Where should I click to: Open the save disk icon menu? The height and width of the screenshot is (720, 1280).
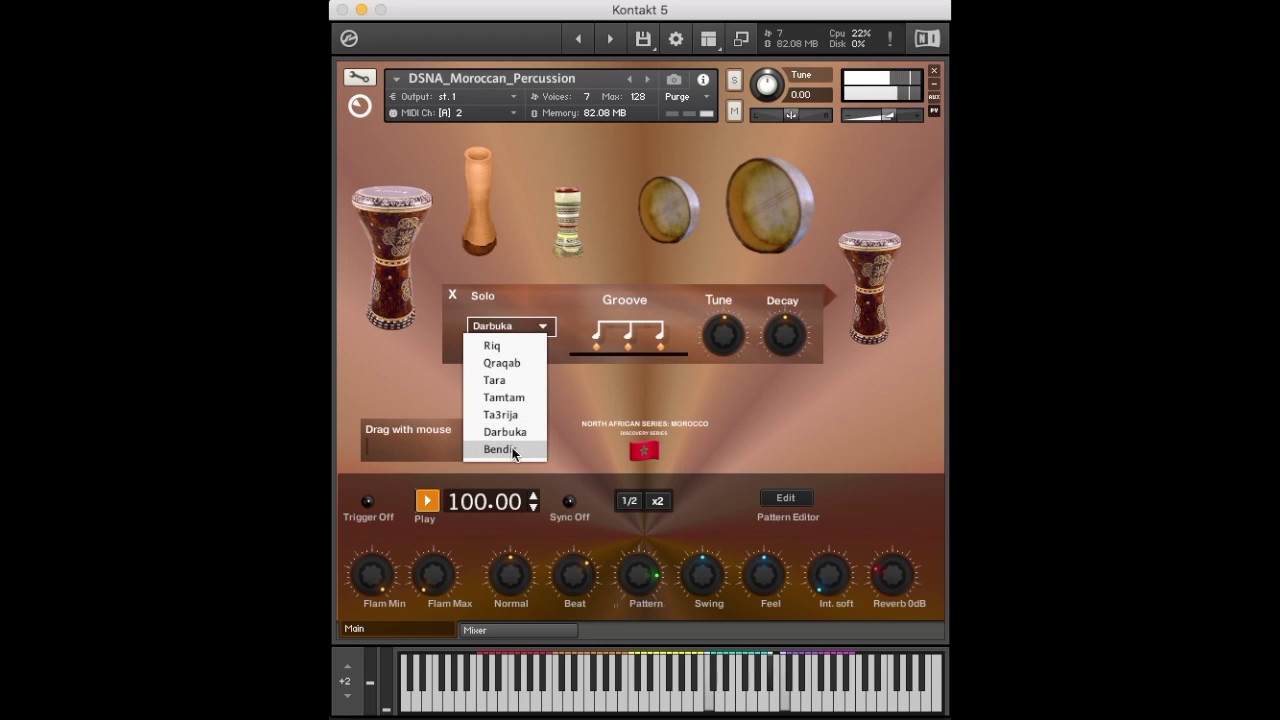coord(643,39)
